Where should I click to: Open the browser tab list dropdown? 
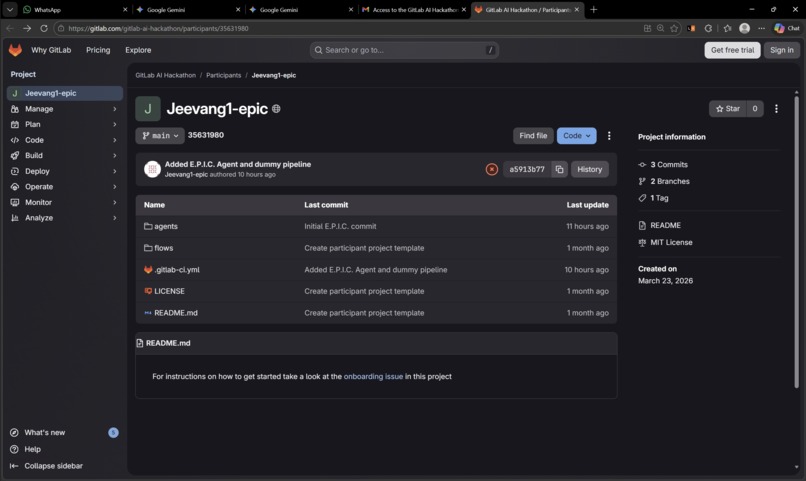pyautogui.click(x=10, y=9)
